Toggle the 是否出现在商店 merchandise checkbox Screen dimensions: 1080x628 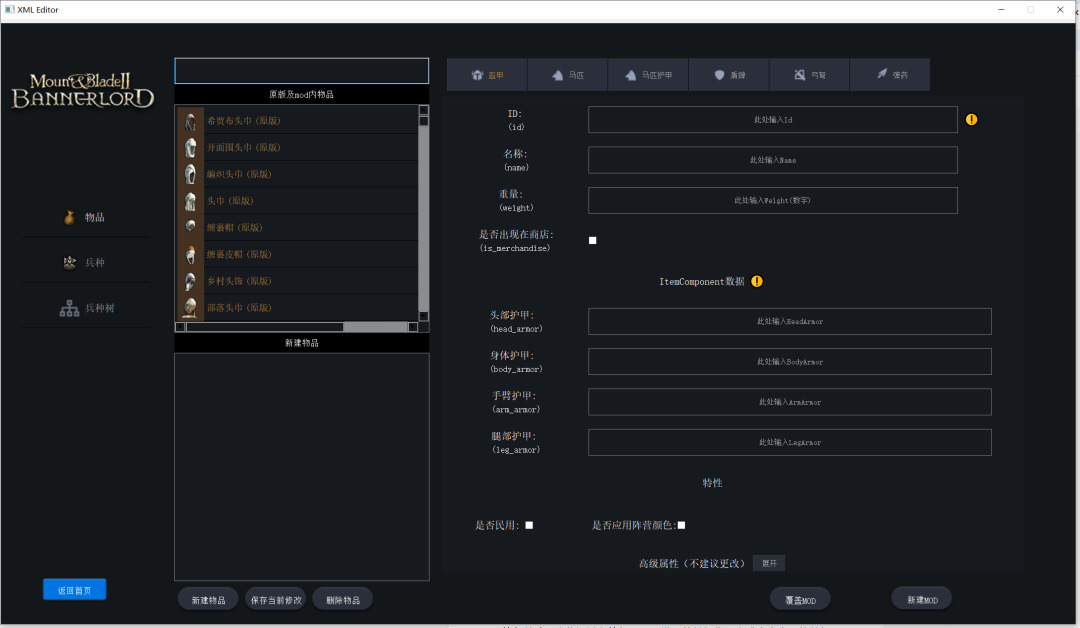tap(593, 240)
